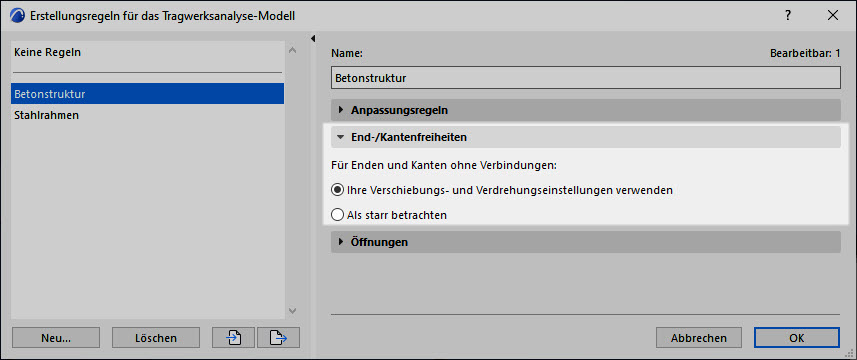857x360 pixels.
Task: Expand the Öffnungen section
Action: 585,241
